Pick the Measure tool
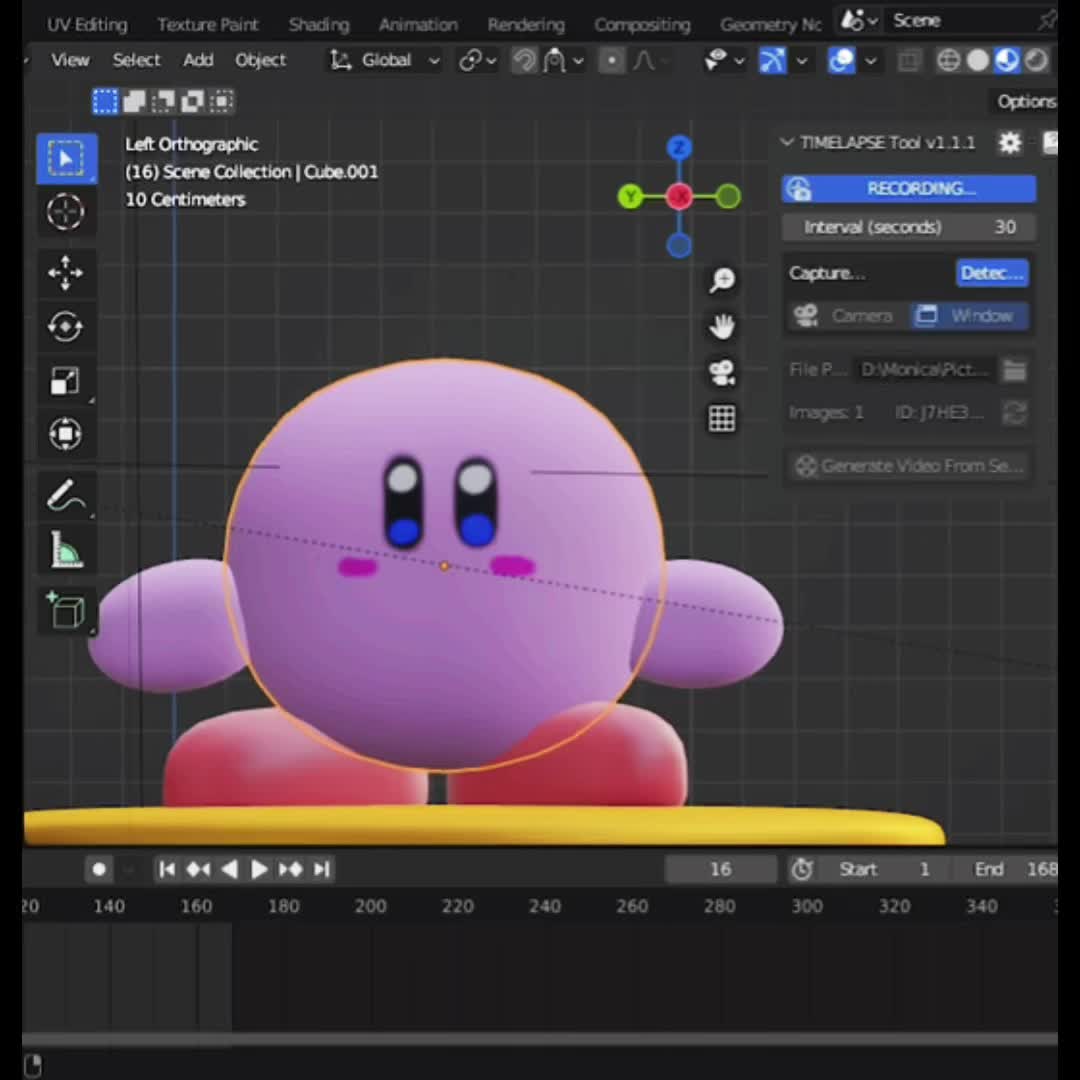Image resolution: width=1080 pixels, height=1080 pixels. (65, 550)
